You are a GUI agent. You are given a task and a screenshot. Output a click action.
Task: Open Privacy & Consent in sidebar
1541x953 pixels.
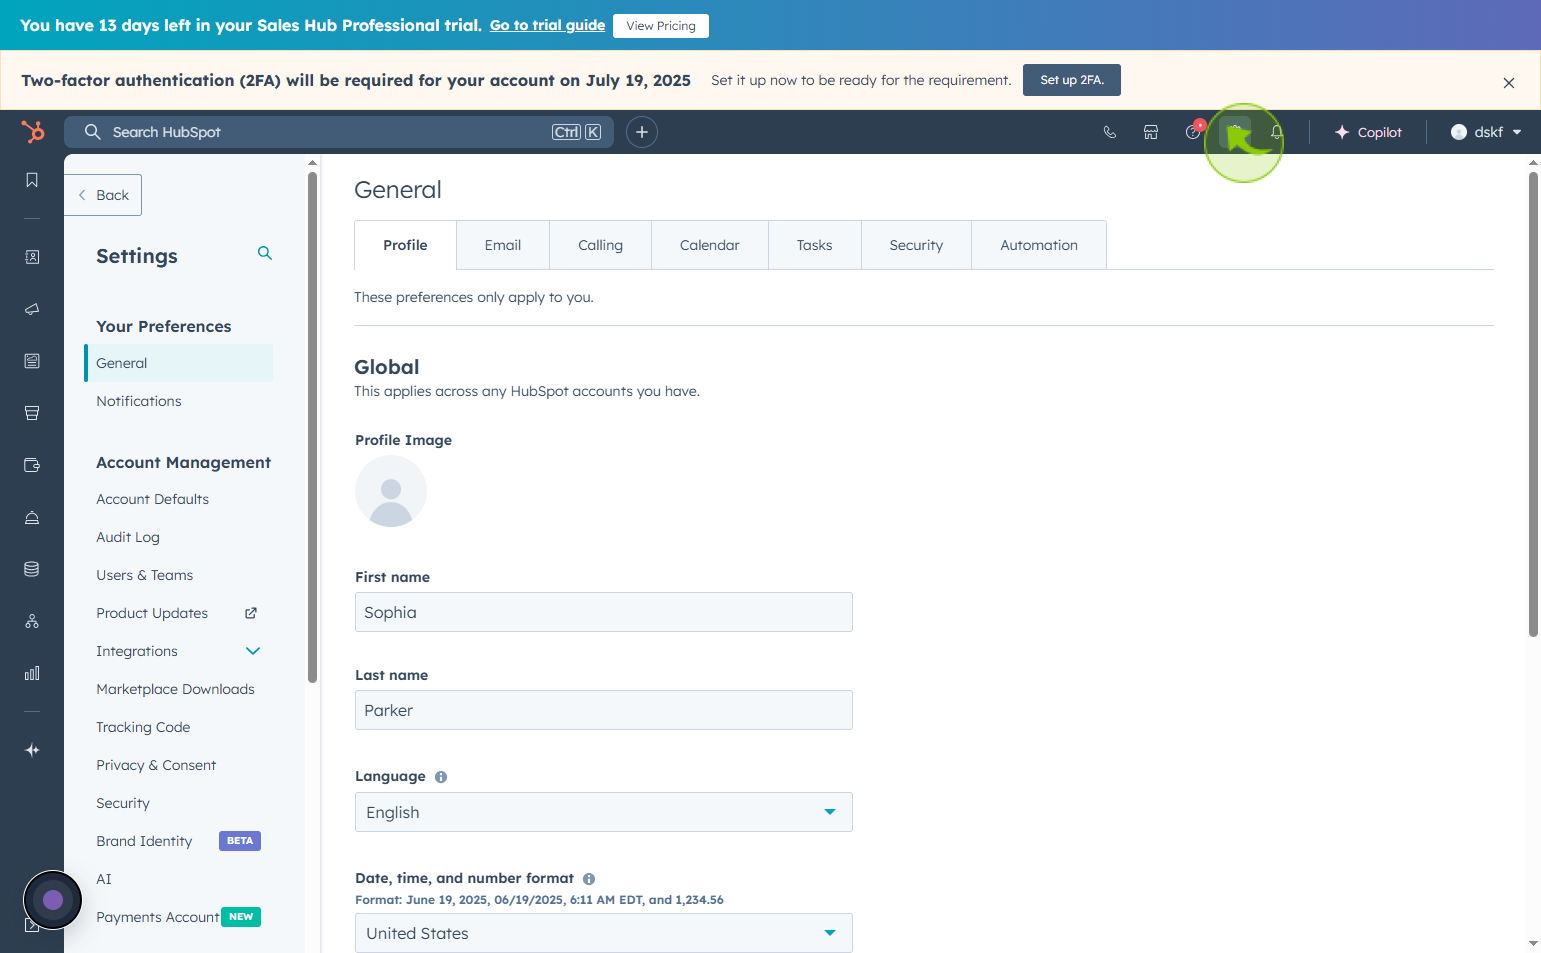coord(156,765)
